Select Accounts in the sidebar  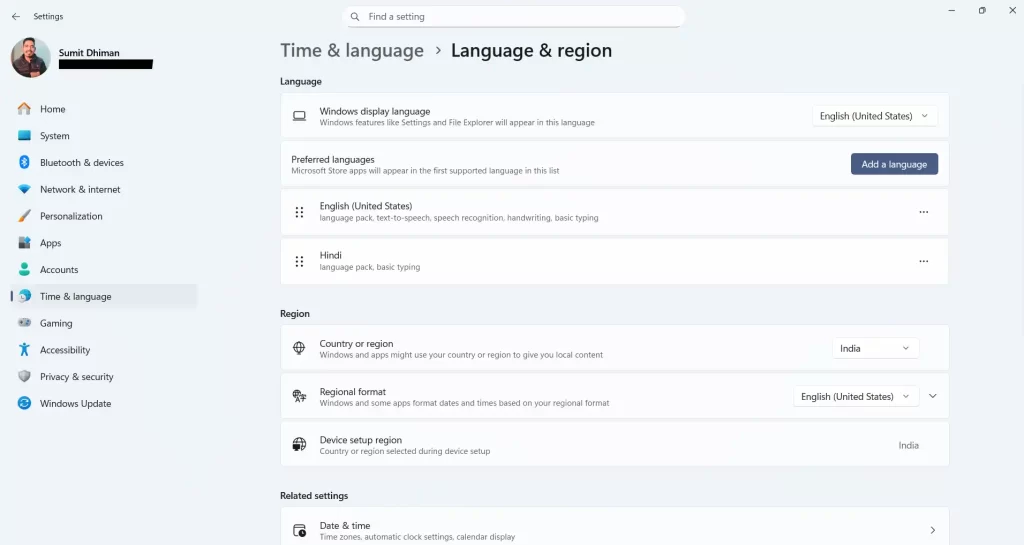click(x=59, y=270)
